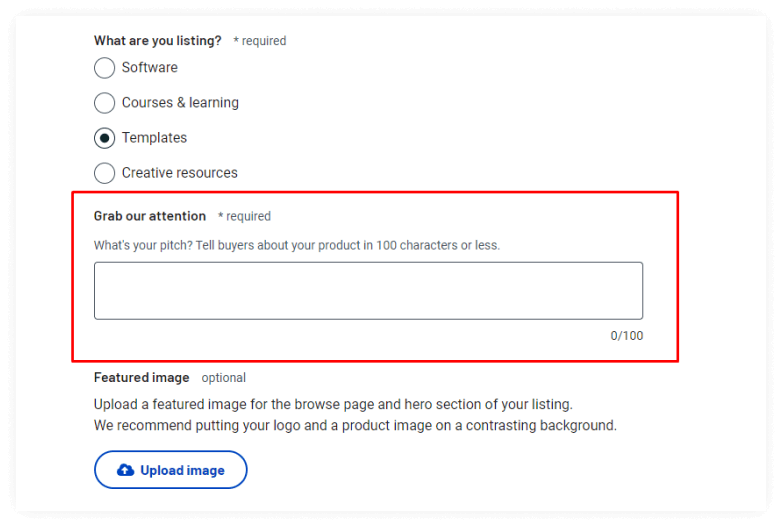Click the 'Upload a featured image' description line
The width and height of the screenshot is (782, 527).
tap(333, 404)
